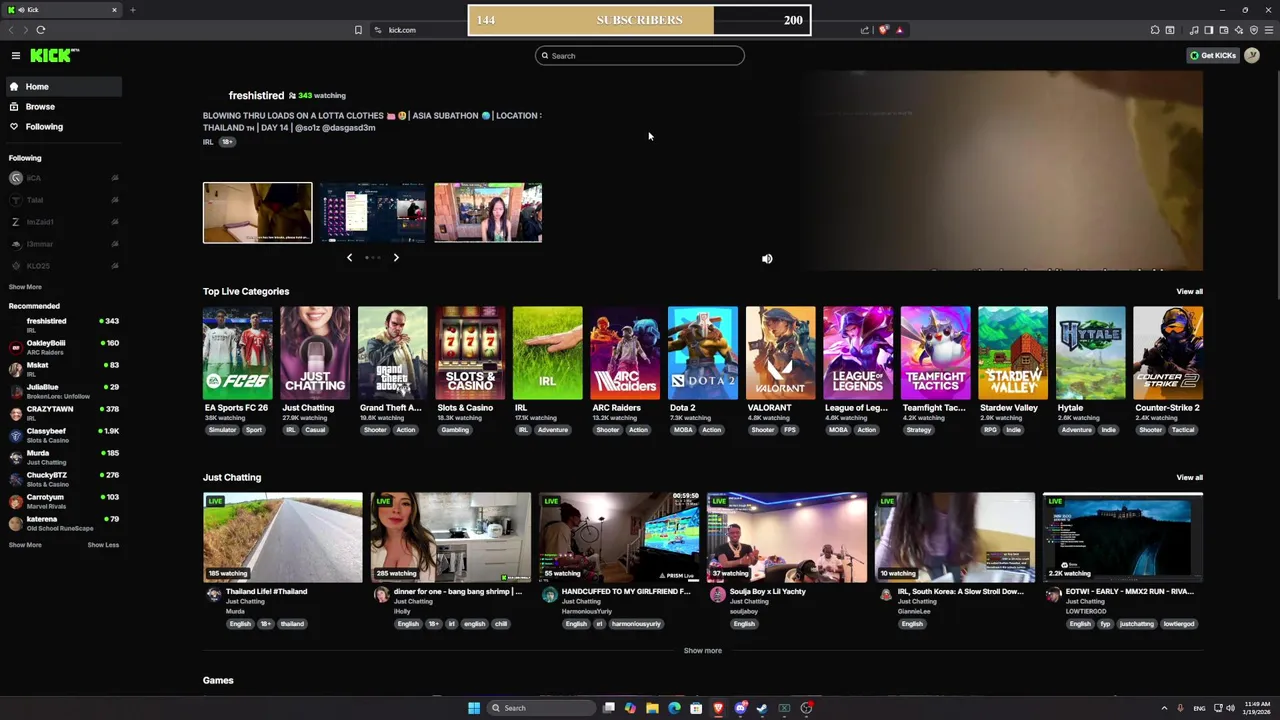
Task: Click the subscribers goal progress bar
Action: coord(639,20)
